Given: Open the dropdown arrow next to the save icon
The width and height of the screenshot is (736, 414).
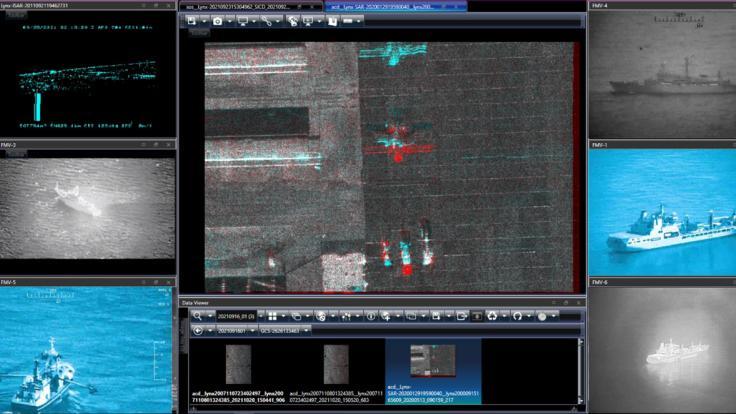Looking at the screenshot, I should coord(204,21).
